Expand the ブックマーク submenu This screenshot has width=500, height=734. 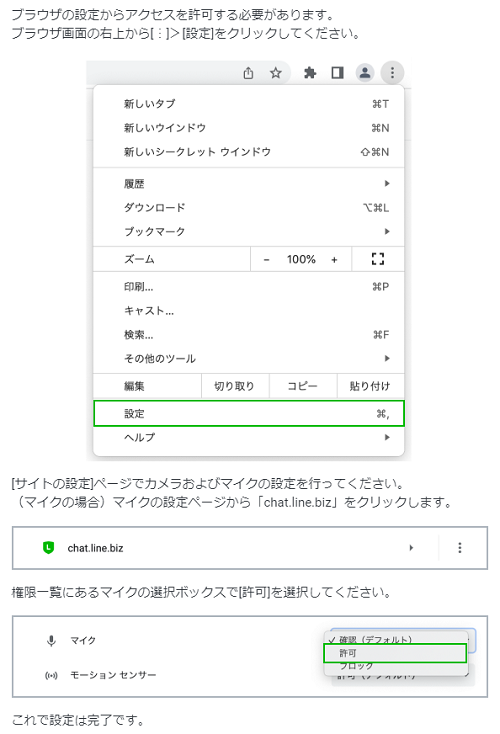[x=249, y=231]
